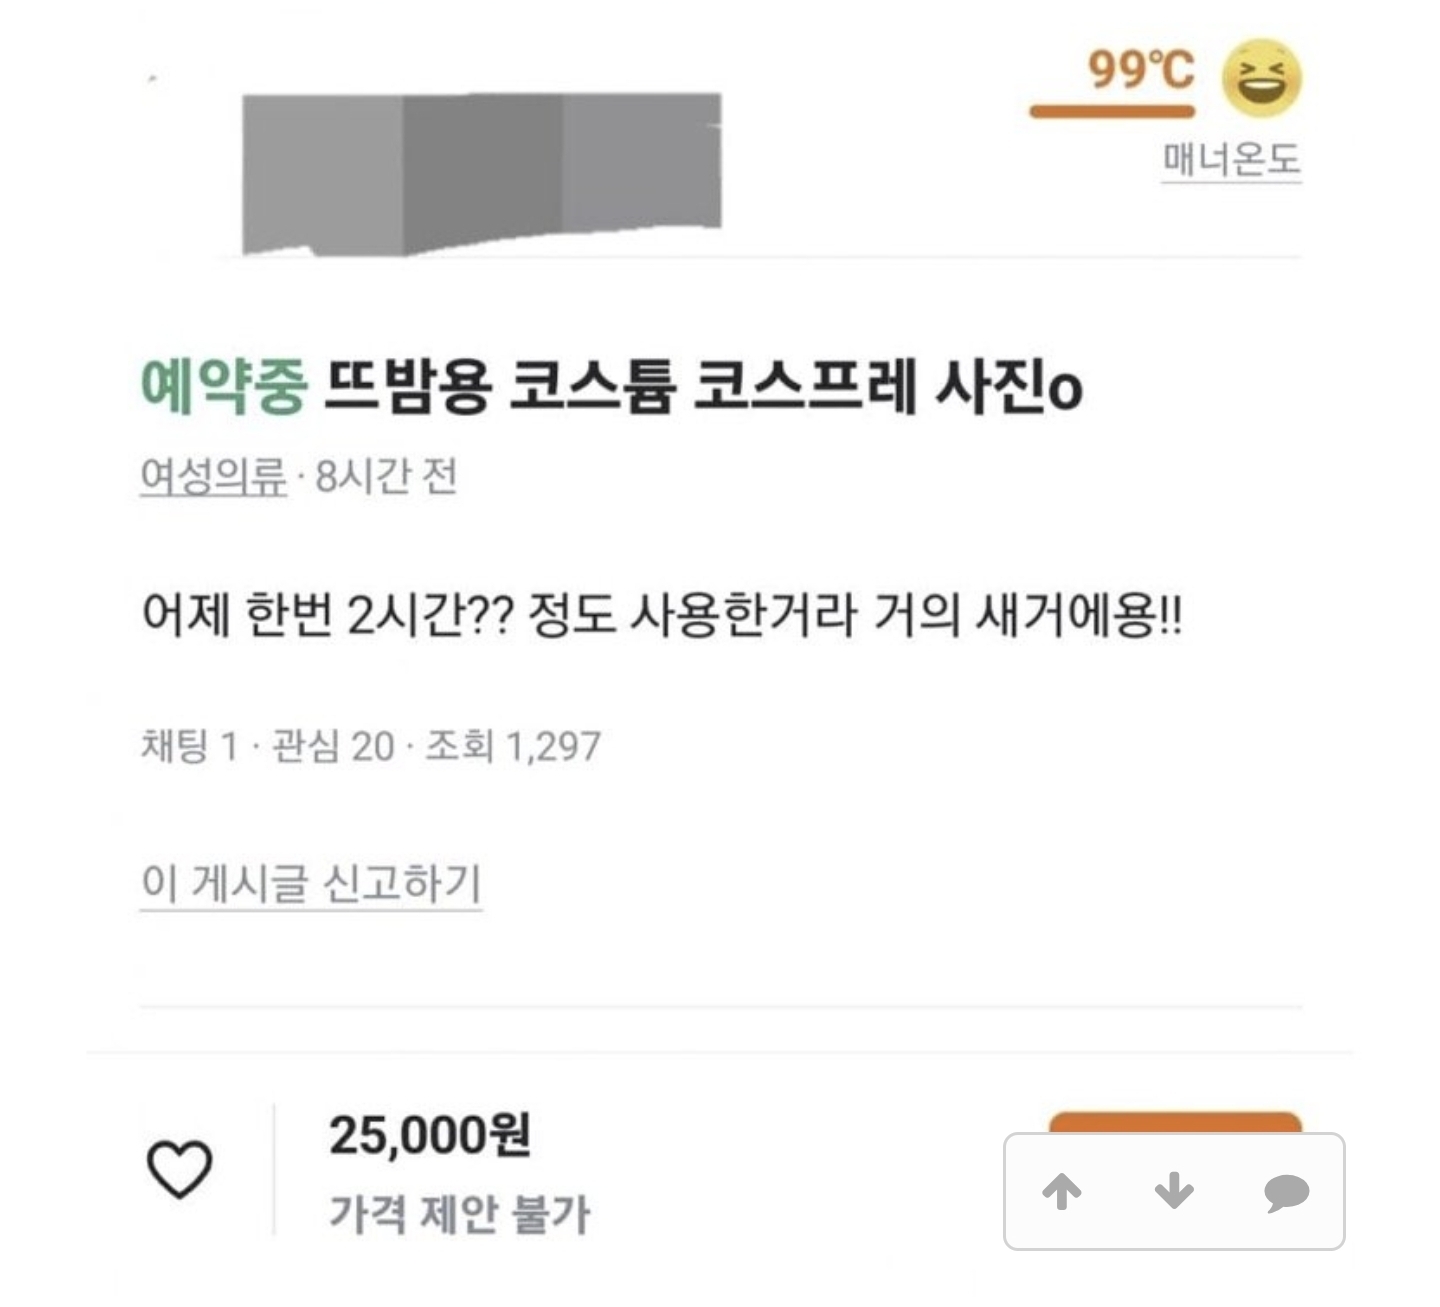The image size is (1440, 1307).
Task: Click the title 뜨밤용 코스튬 코스프레 사진o
Action: [702, 386]
